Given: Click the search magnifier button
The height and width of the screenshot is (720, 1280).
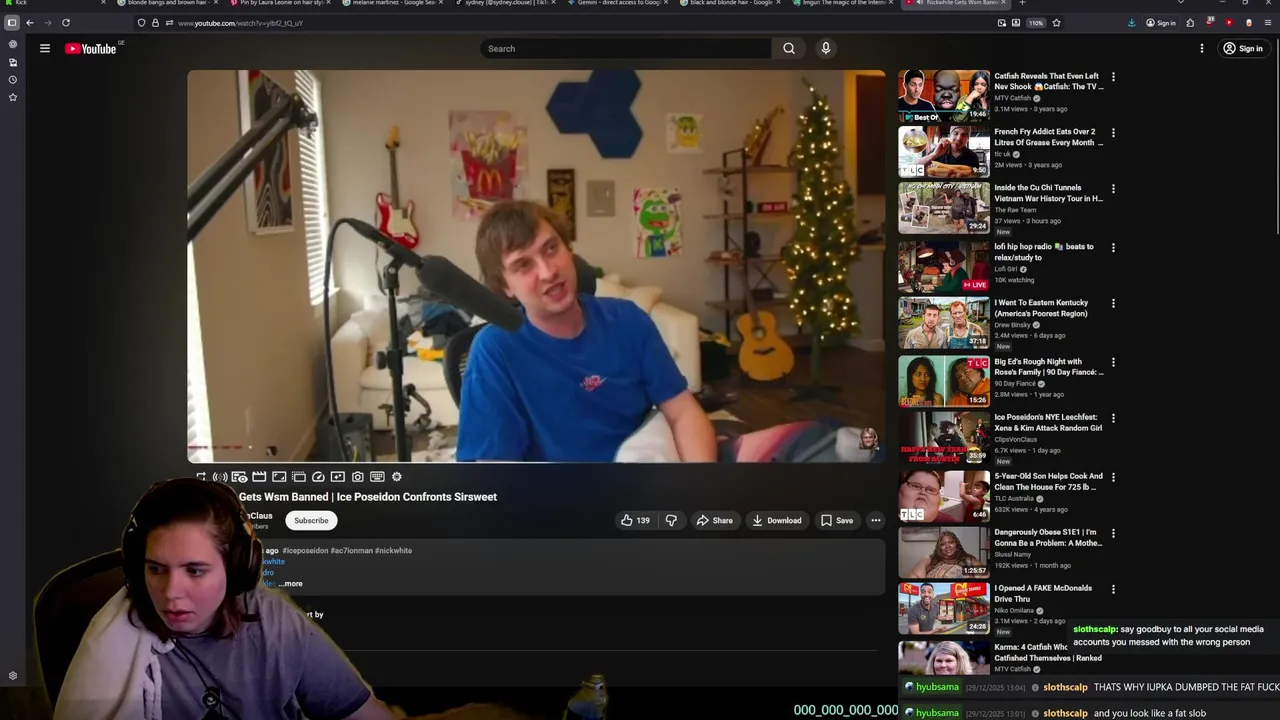Looking at the screenshot, I should point(789,48).
